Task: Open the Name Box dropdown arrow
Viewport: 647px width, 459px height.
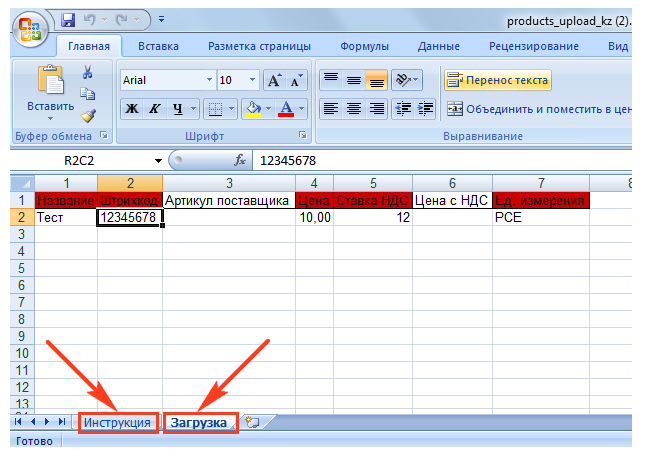Action: click(158, 160)
